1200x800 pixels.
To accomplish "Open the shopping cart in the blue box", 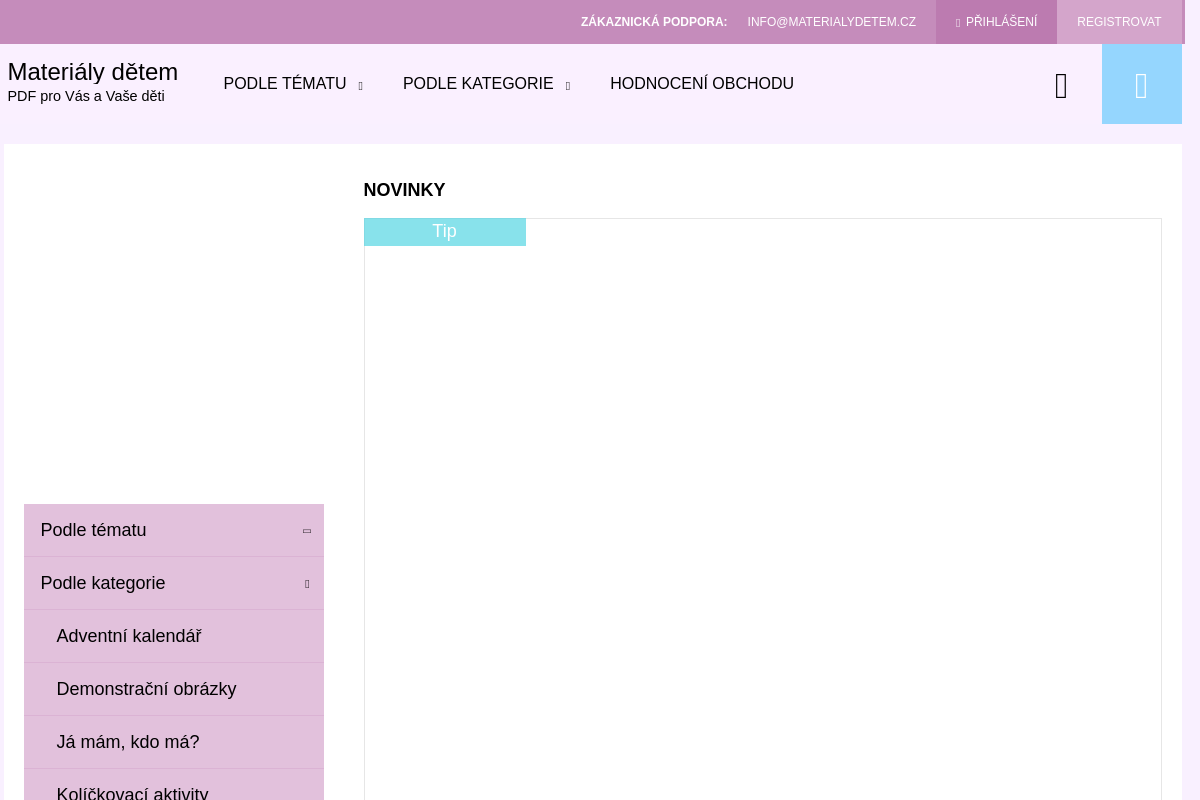I will coord(1141,86).
